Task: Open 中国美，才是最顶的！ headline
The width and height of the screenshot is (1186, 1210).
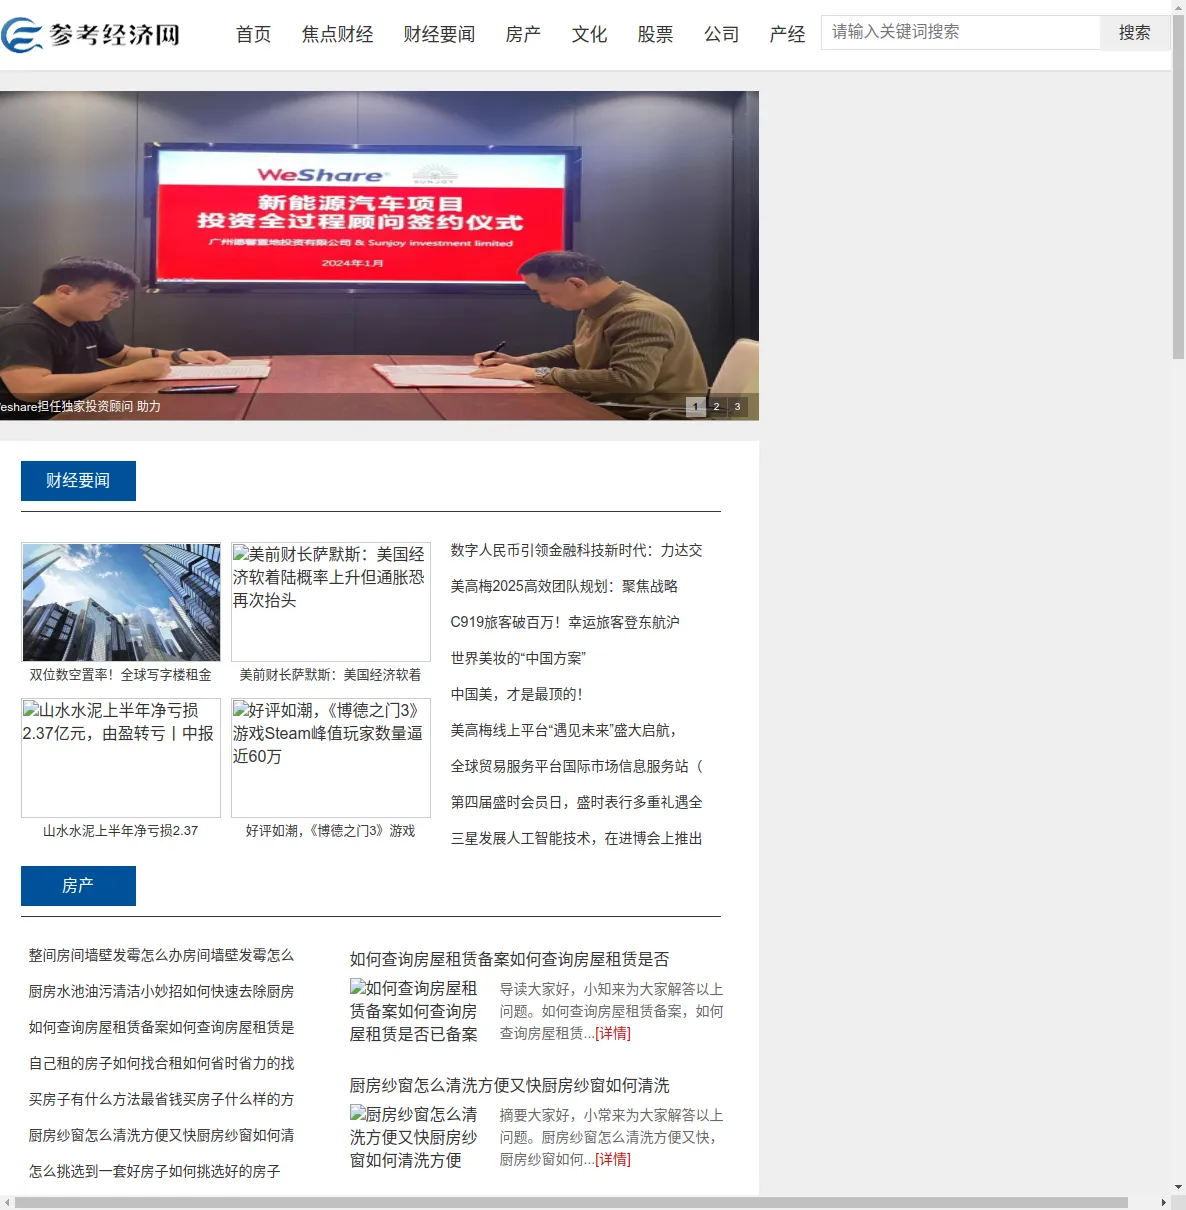Action: [516, 694]
